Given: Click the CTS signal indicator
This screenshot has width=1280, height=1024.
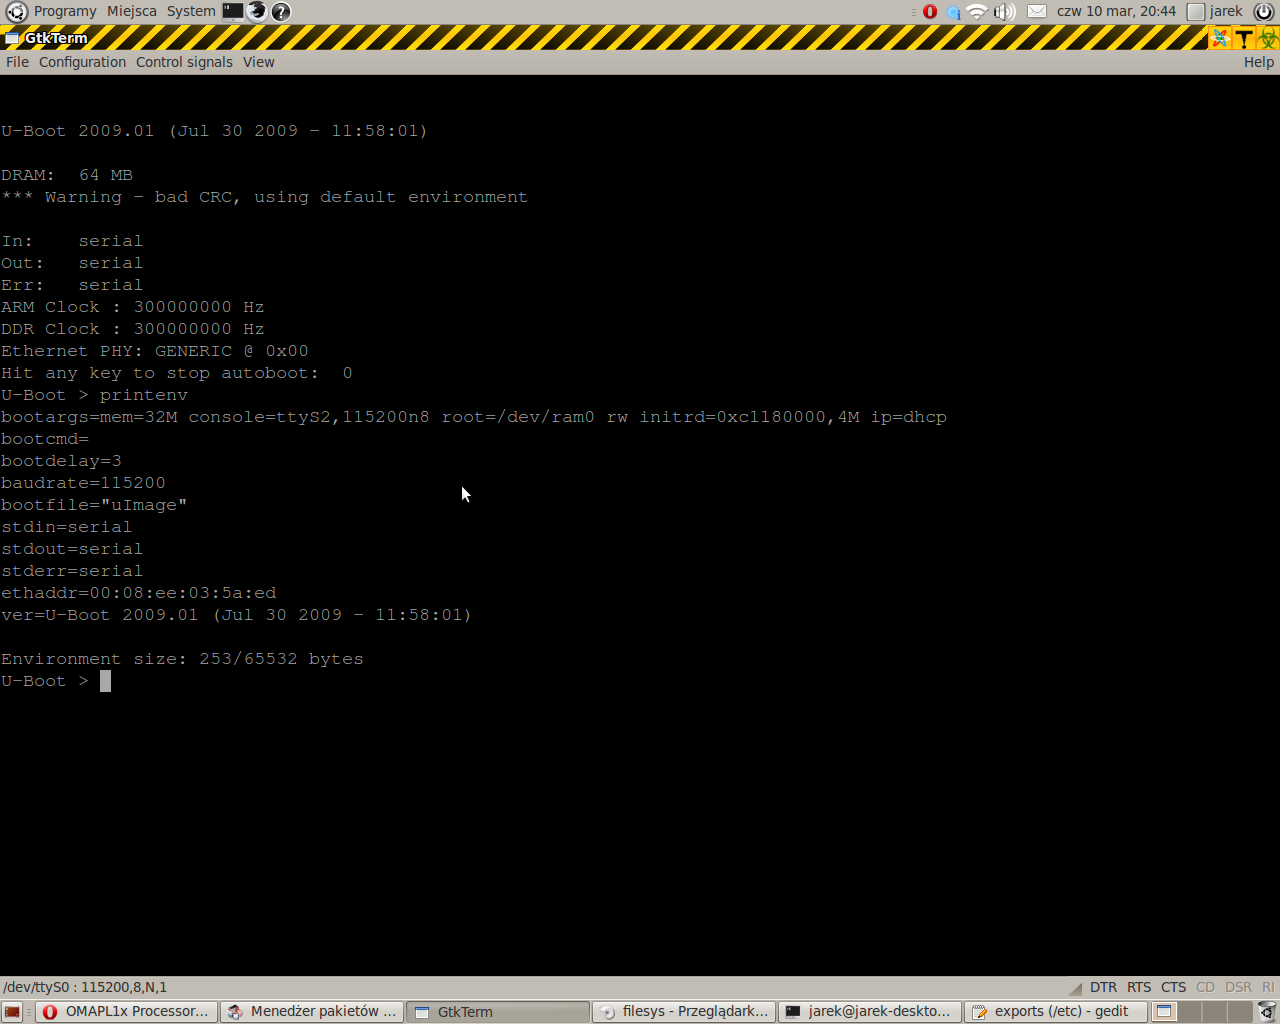Looking at the screenshot, I should point(1173,987).
